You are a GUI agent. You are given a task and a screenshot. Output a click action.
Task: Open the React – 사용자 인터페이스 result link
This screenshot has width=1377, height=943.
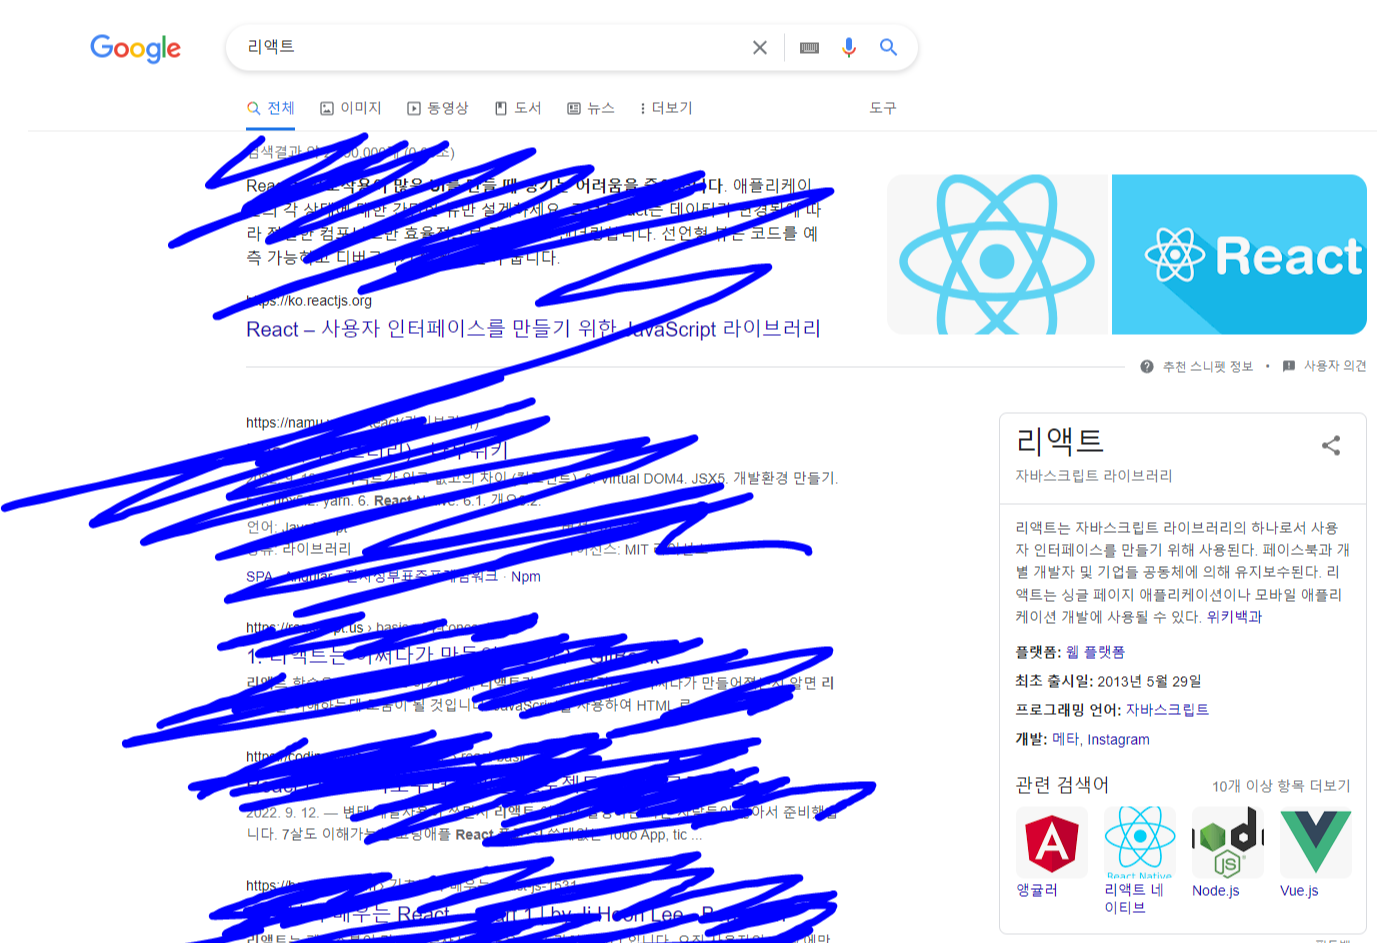533,329
